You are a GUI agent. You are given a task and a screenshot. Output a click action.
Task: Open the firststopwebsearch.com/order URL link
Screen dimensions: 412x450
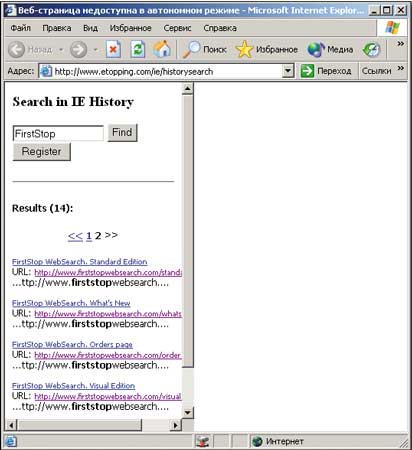pos(108,355)
